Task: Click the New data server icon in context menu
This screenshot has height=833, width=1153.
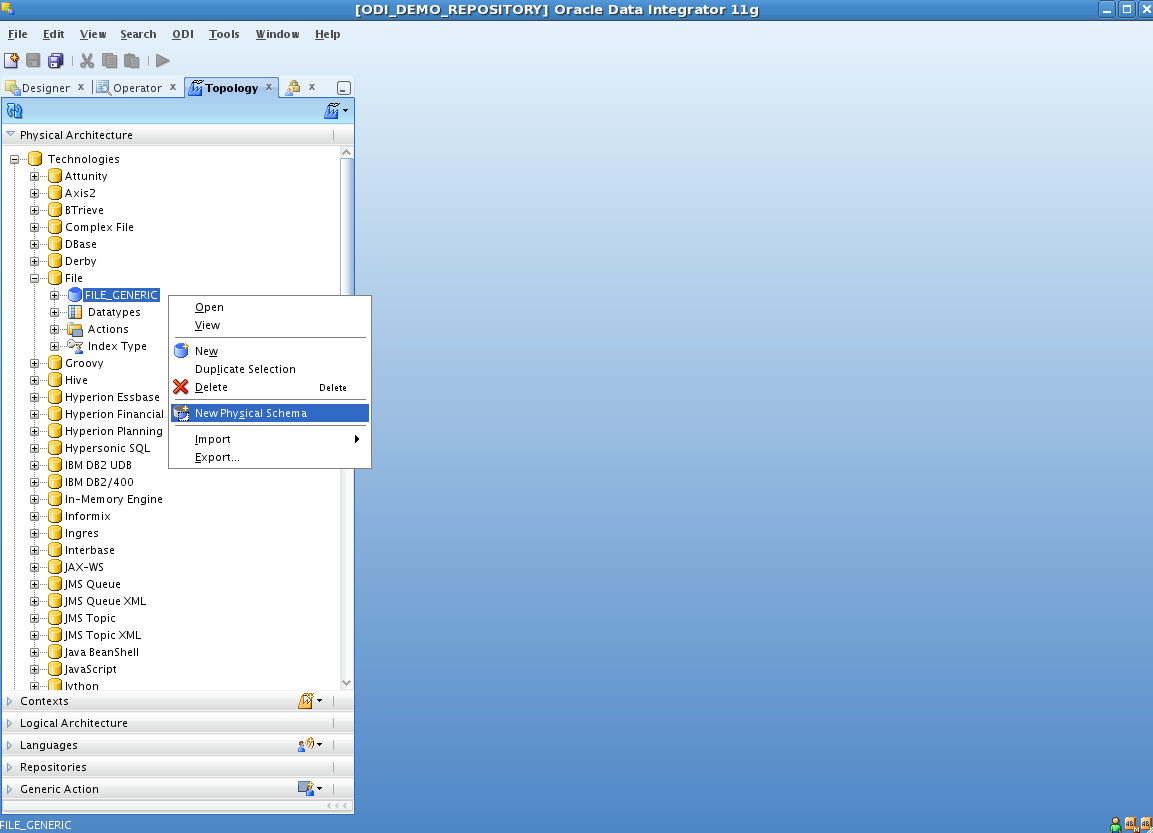Action: coord(181,351)
